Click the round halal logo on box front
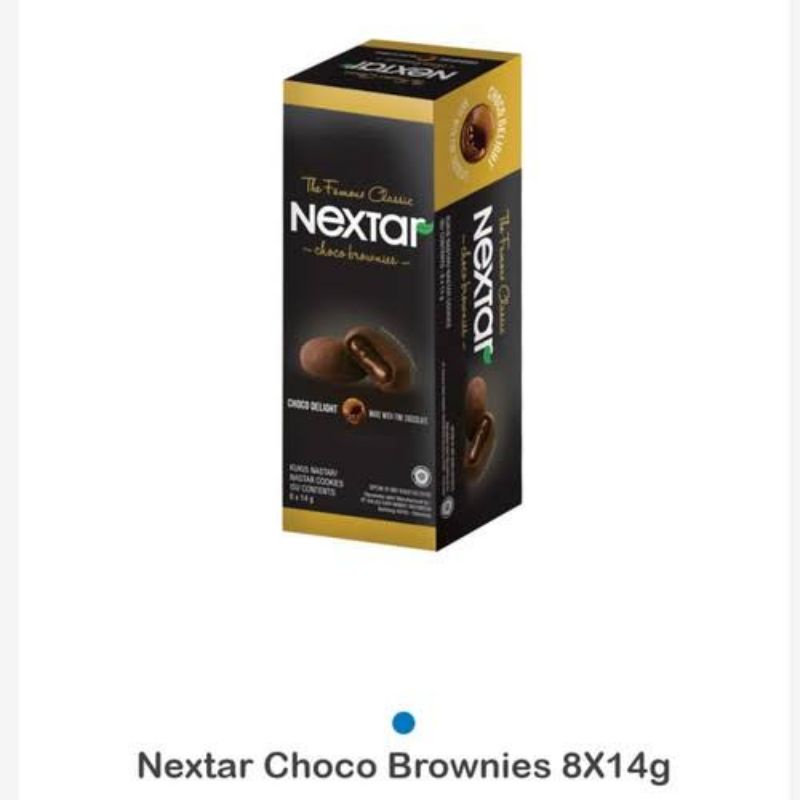 [x=421, y=477]
